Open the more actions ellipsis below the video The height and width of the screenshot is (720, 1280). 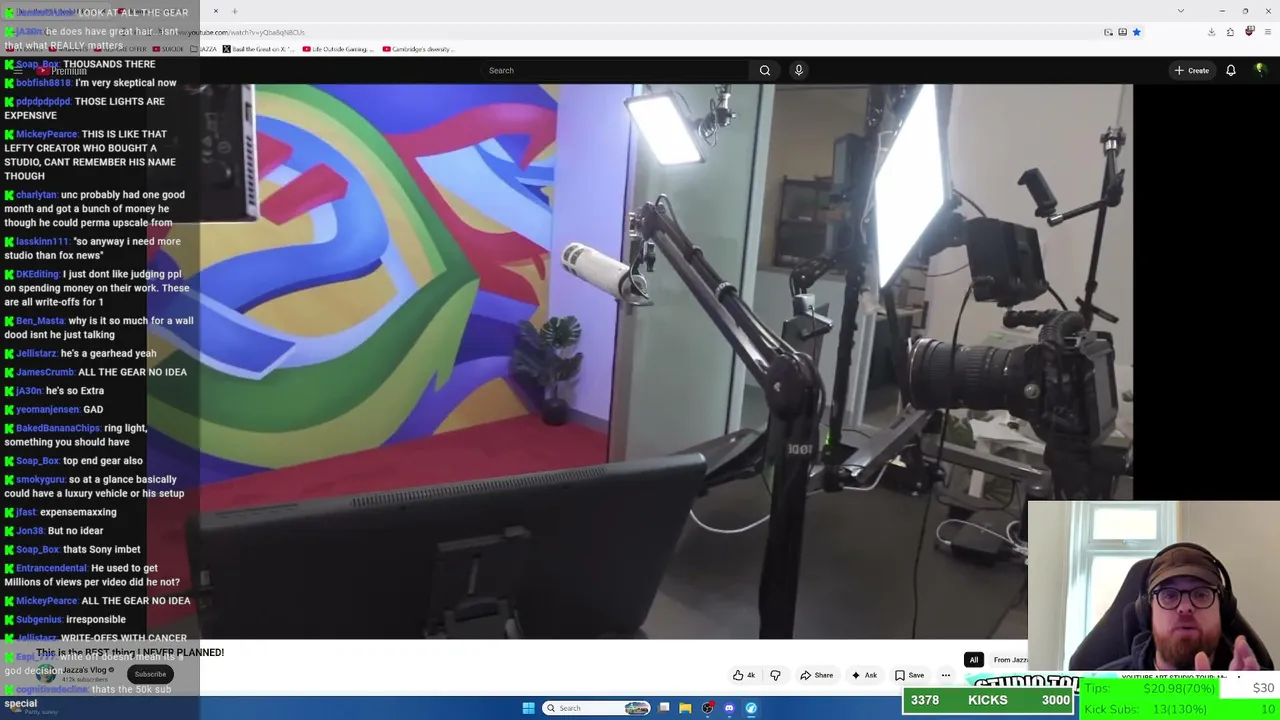(x=946, y=675)
